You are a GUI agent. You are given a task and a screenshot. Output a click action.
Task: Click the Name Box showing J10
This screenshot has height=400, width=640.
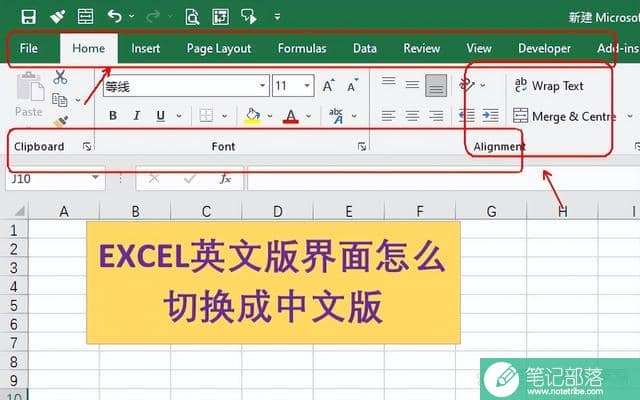[49, 178]
